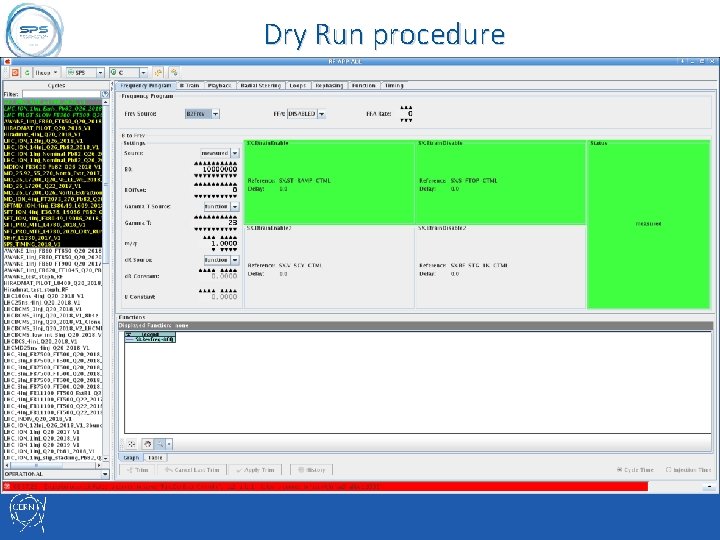Switch to the Loops tab
This screenshot has width=720, height=540.
point(298,85)
